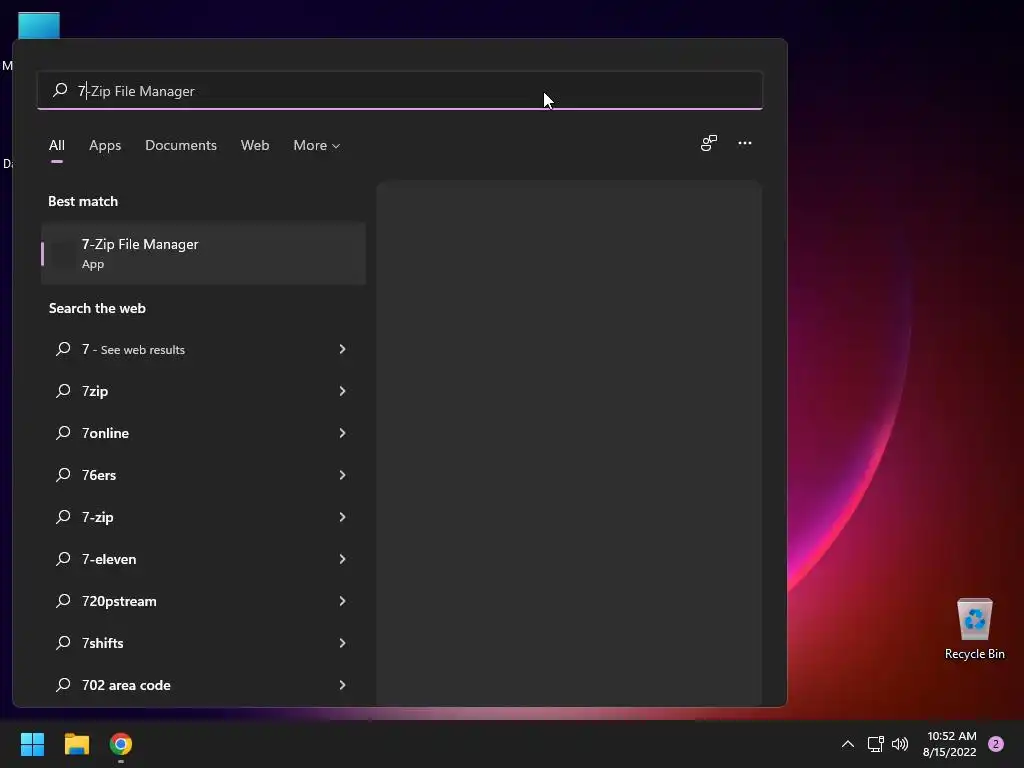Image resolution: width=1024 pixels, height=768 pixels.
Task: Expand chevron beside '7shifts'
Action: pos(342,643)
